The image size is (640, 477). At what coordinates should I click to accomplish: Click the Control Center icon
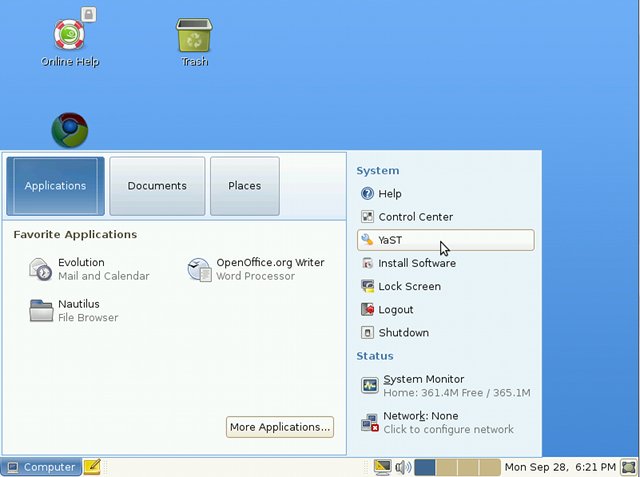[x=367, y=217]
